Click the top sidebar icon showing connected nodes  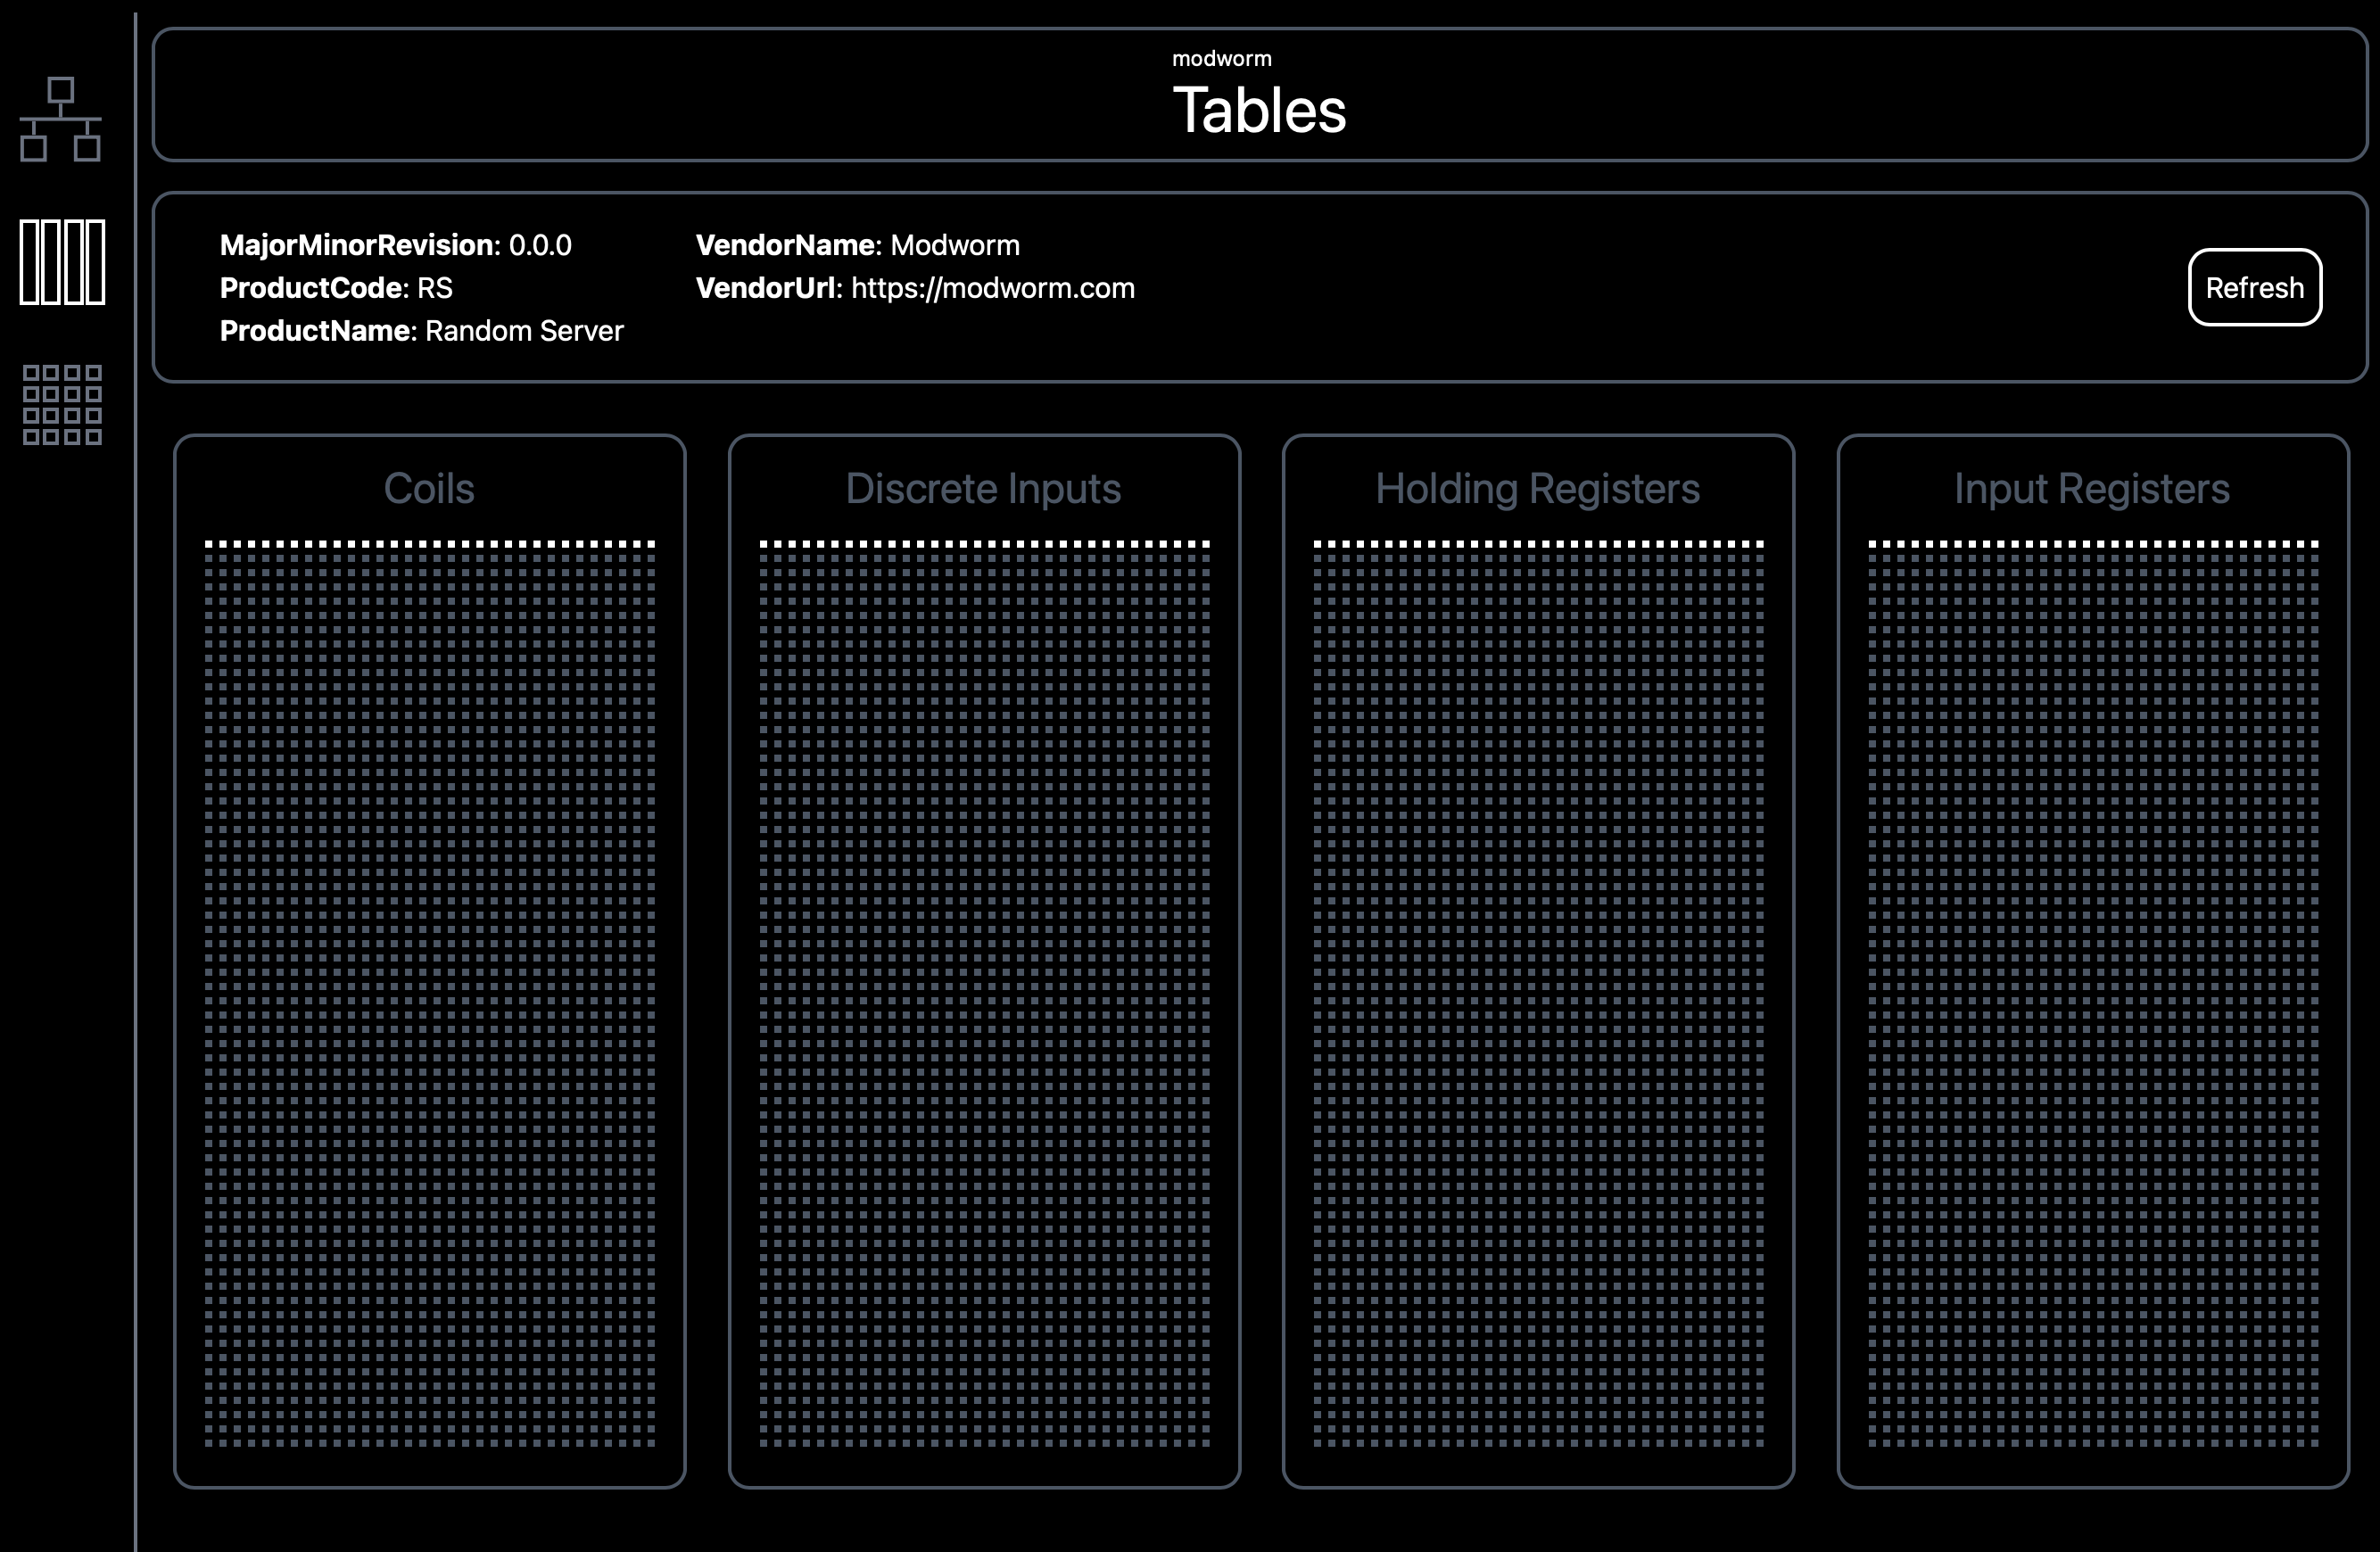tap(62, 120)
